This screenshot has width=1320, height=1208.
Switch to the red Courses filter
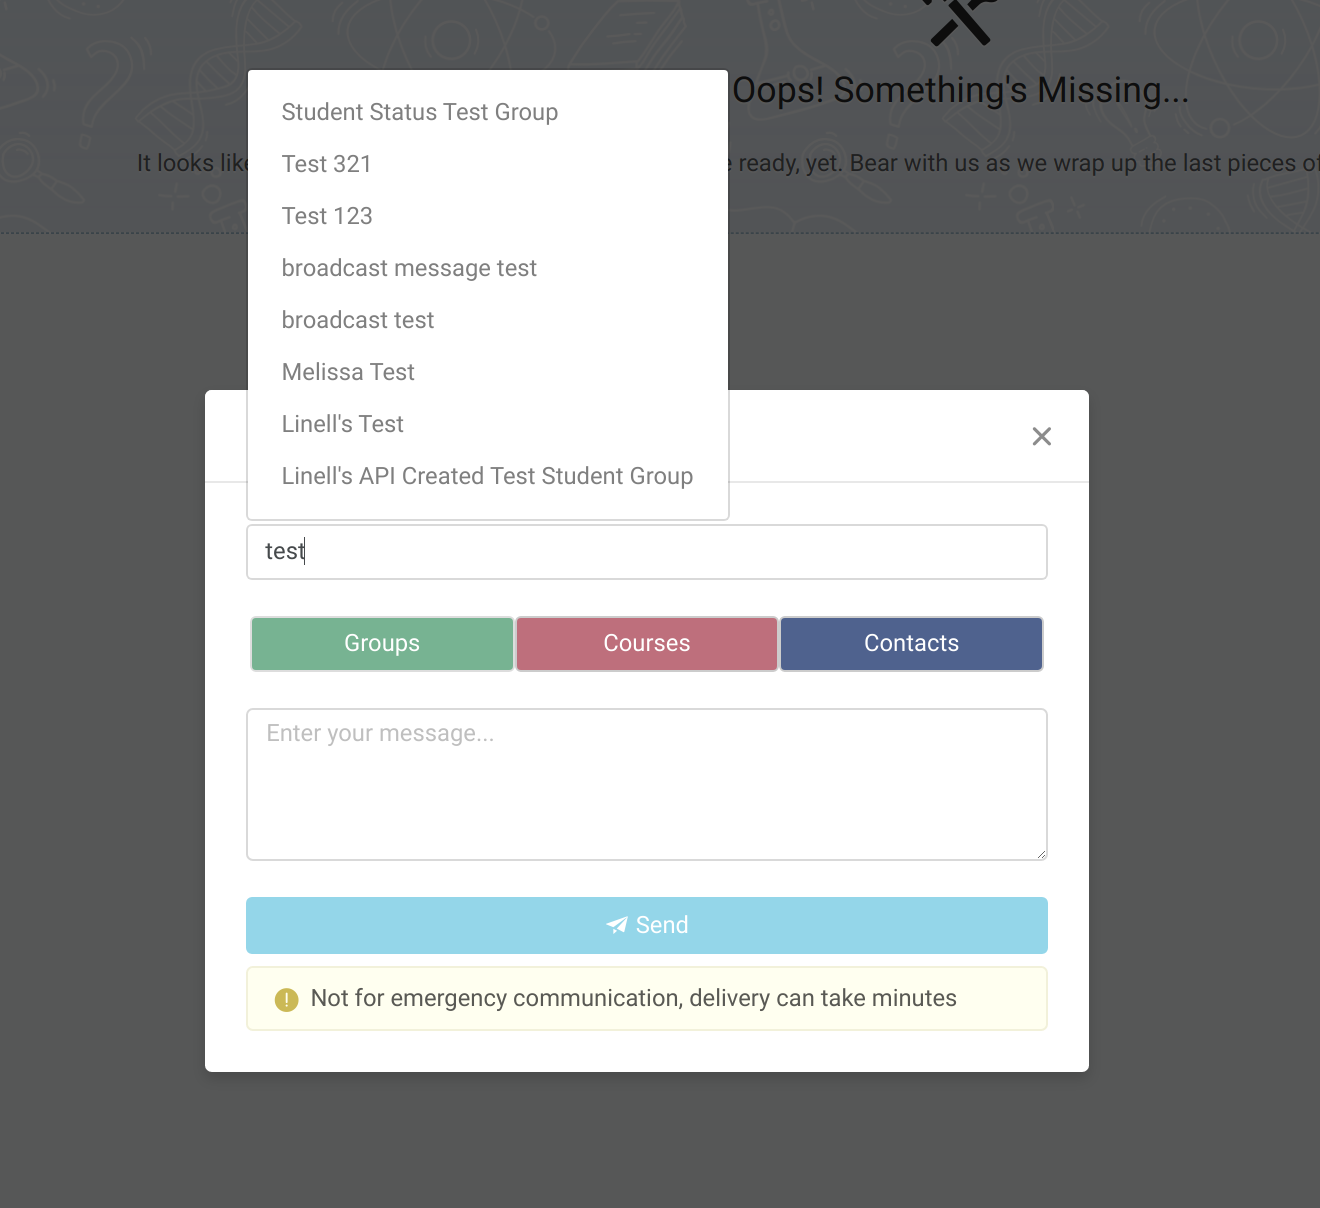647,643
